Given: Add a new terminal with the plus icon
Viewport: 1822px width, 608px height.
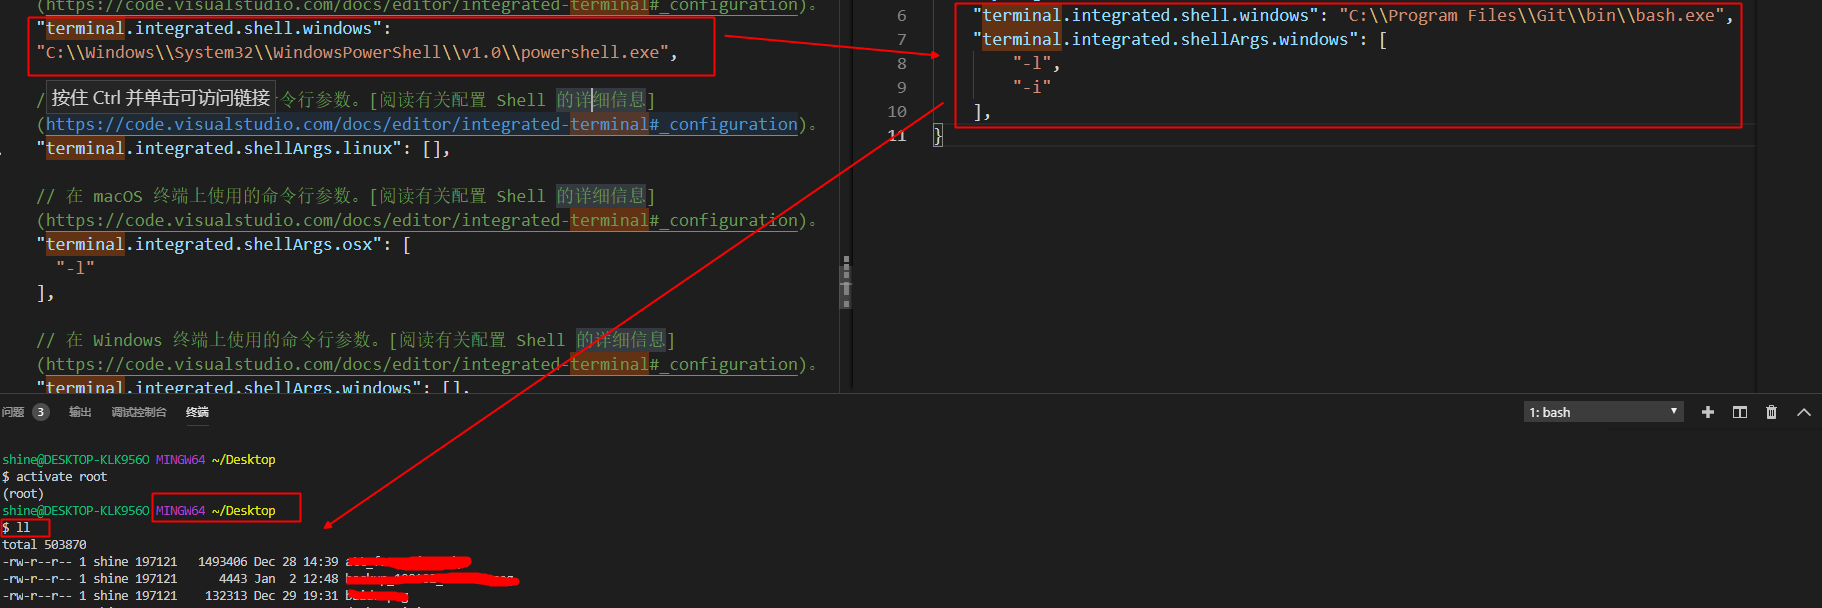Looking at the screenshot, I should click(x=1707, y=412).
